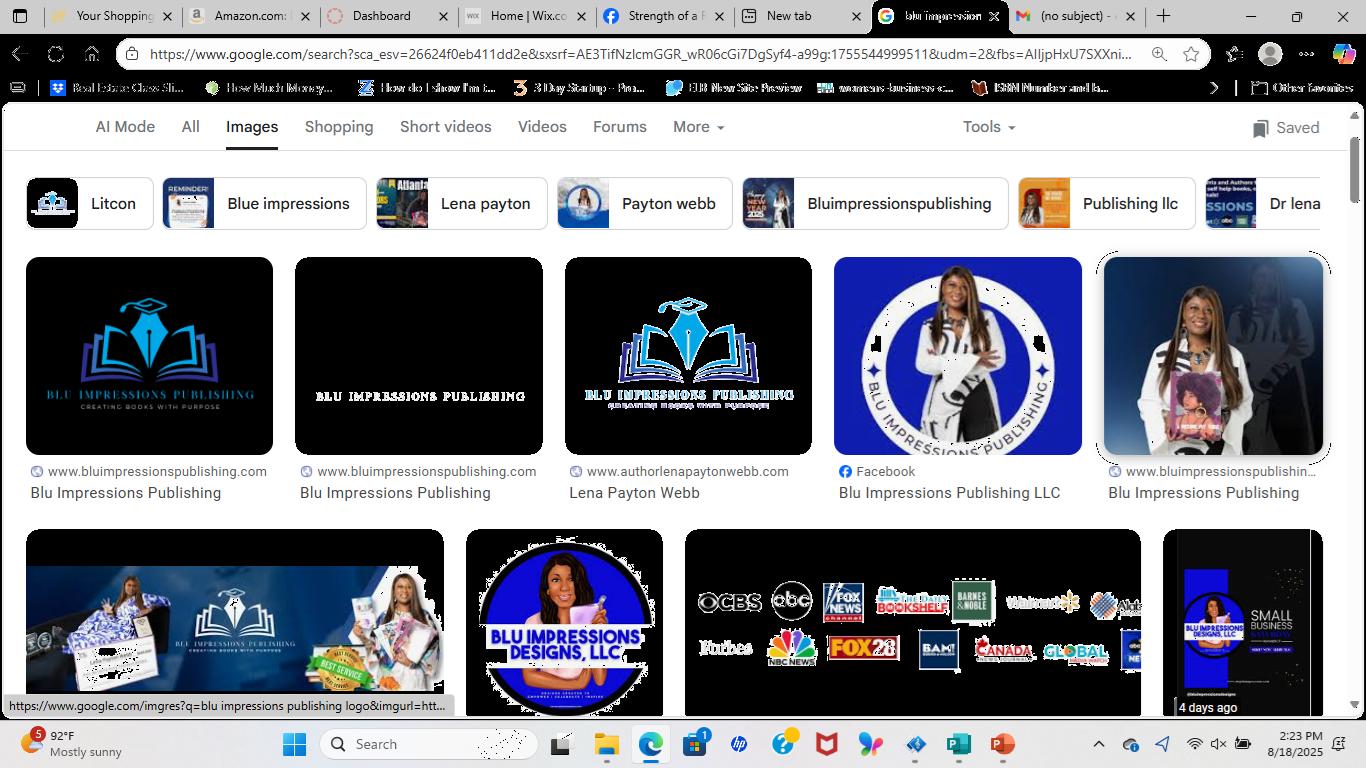This screenshot has width=1366, height=768.
Task: Open the Facebook circular logo image result
Action: coord(958,356)
